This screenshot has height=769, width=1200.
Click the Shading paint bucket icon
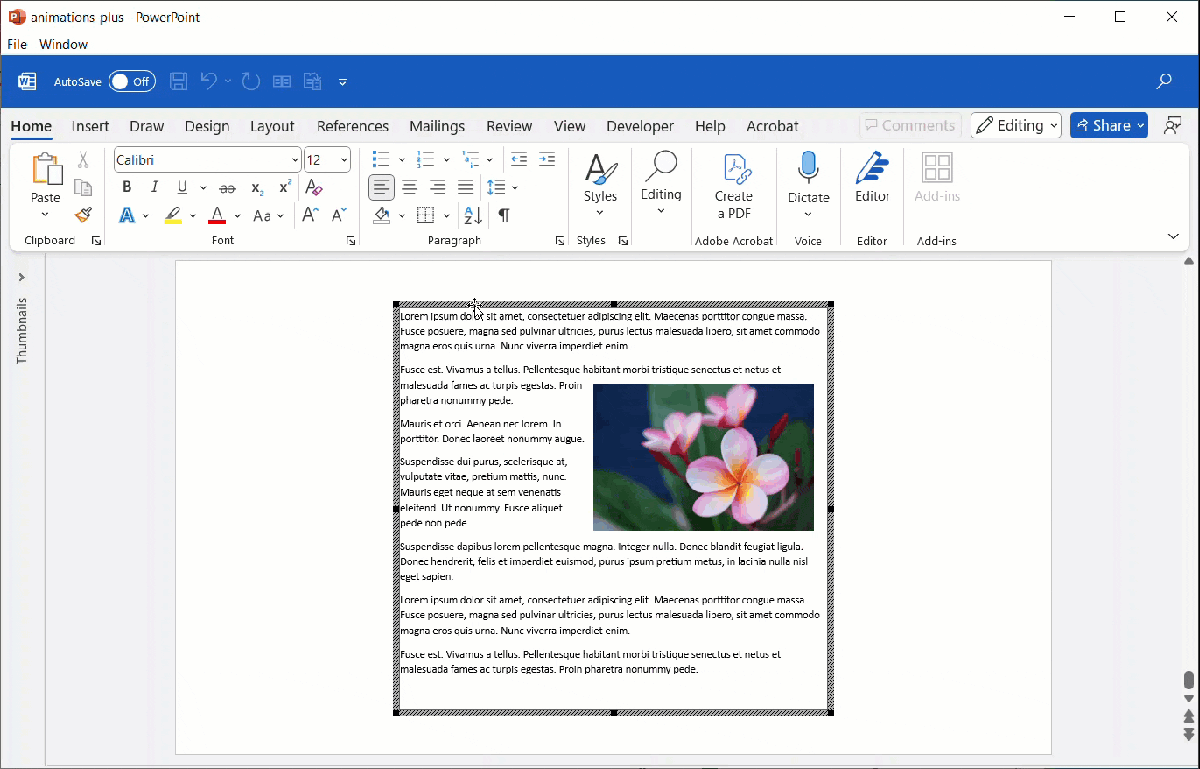tap(382, 215)
